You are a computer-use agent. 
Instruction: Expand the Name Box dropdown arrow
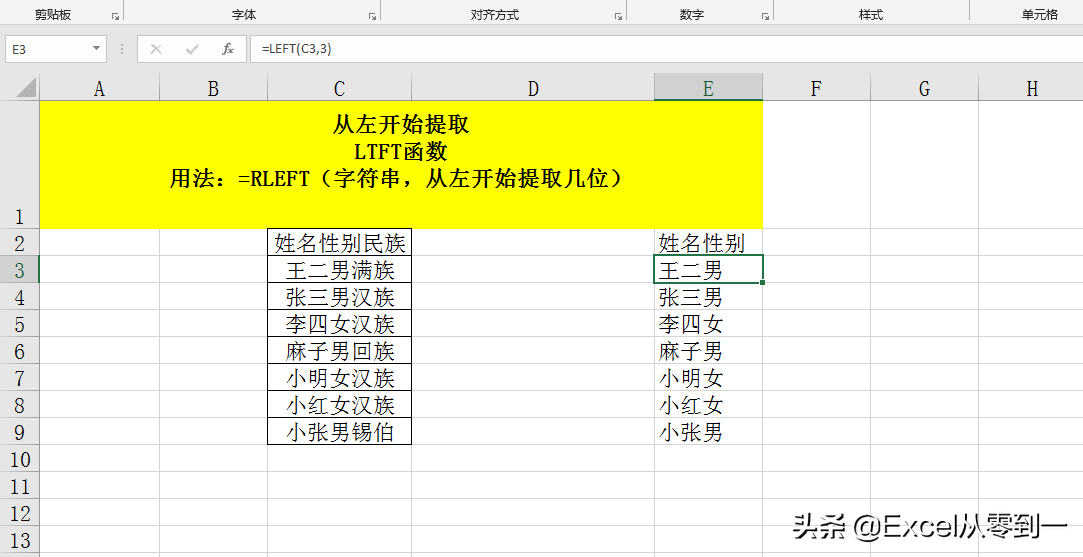[x=96, y=49]
